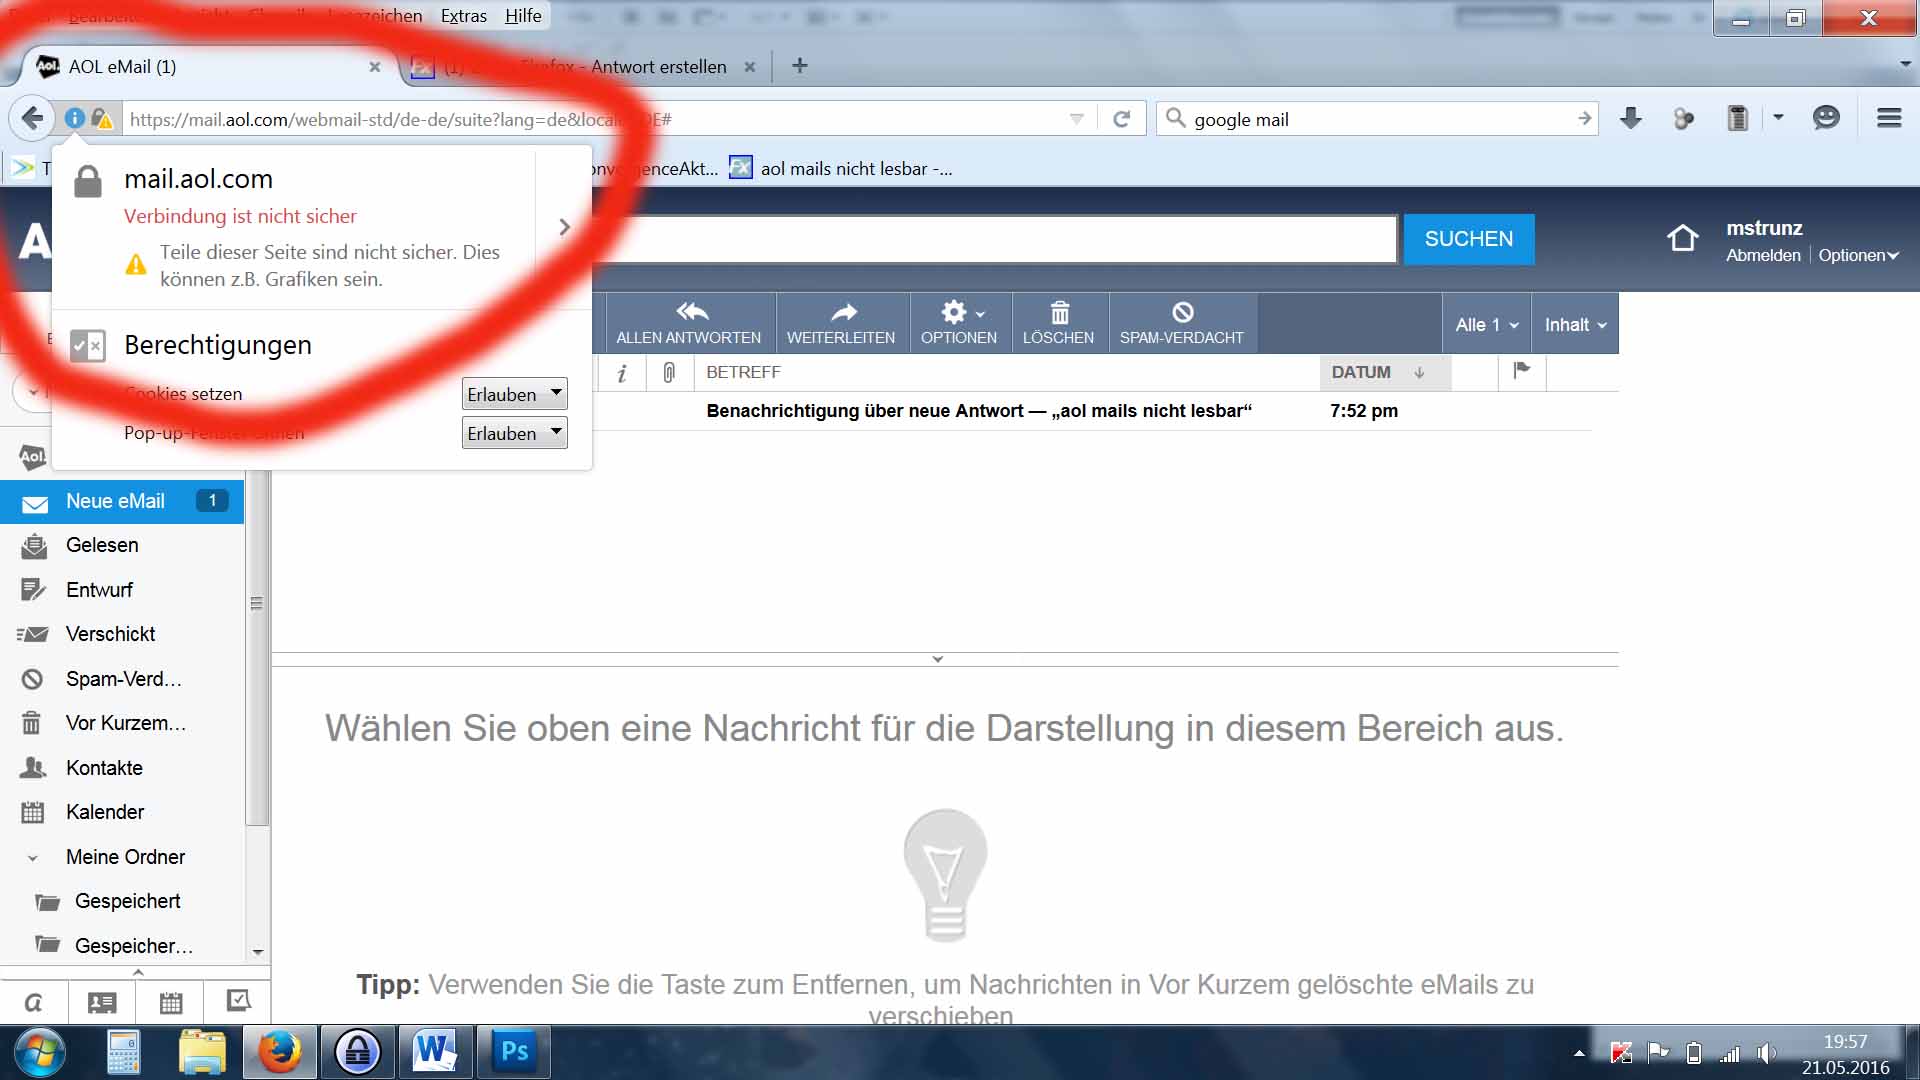The width and height of the screenshot is (1920, 1080).
Task: Click the AOL home icon
Action: click(x=1682, y=238)
